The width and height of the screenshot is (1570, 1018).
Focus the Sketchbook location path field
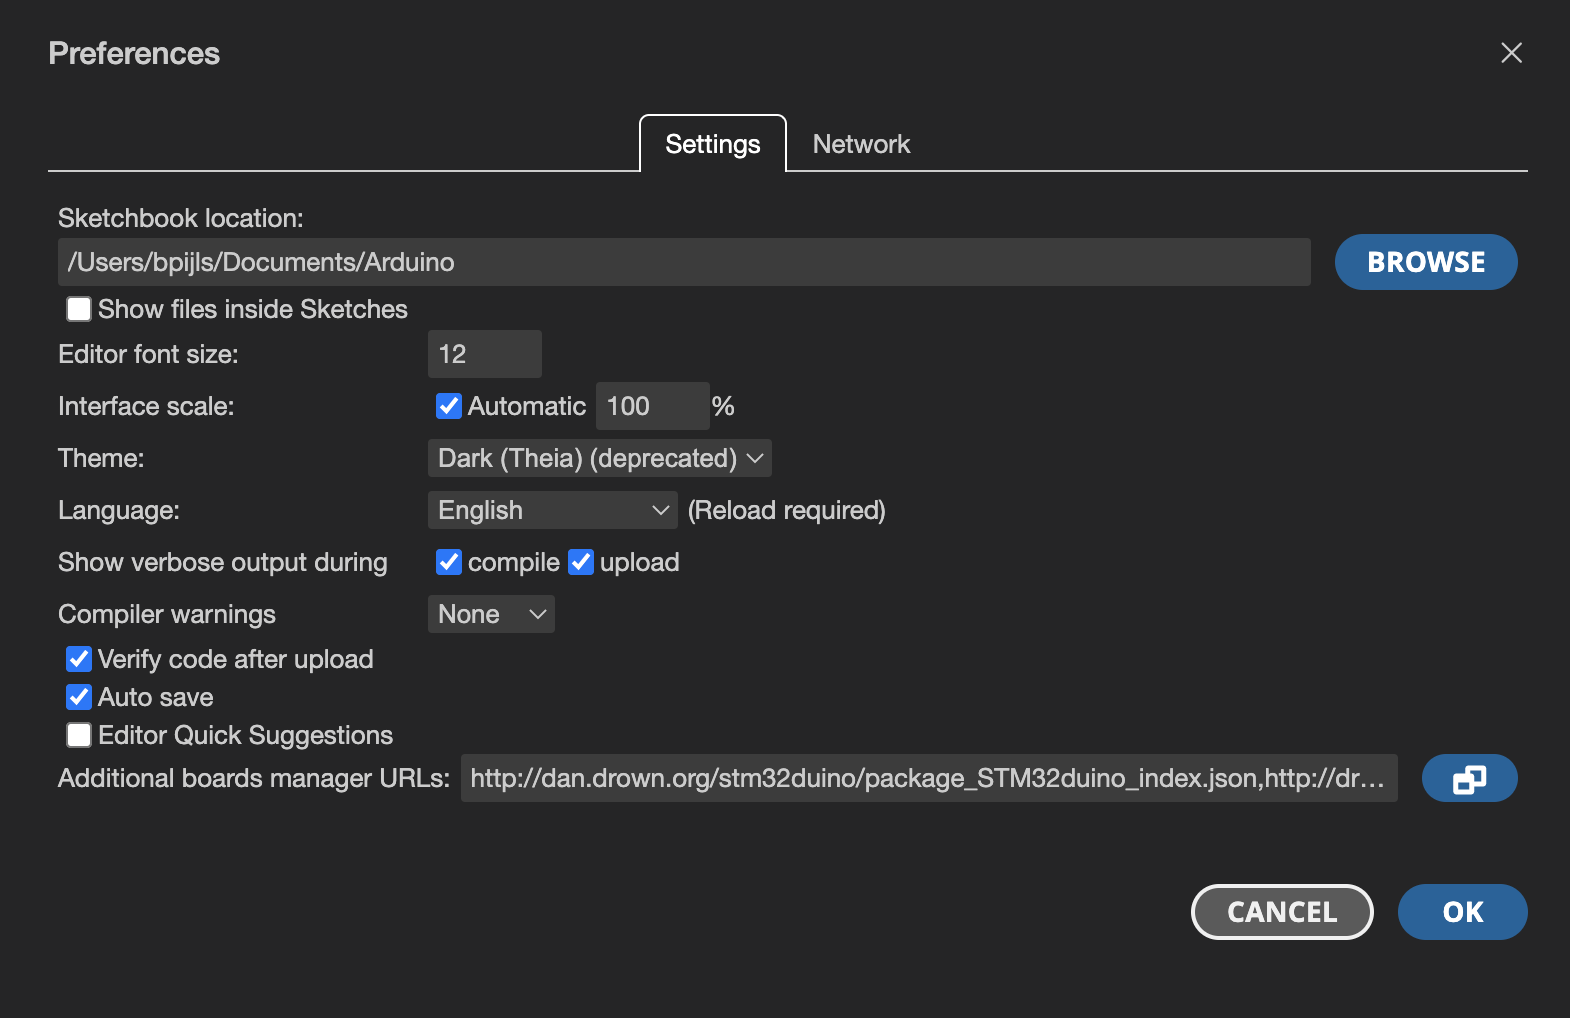tap(684, 262)
